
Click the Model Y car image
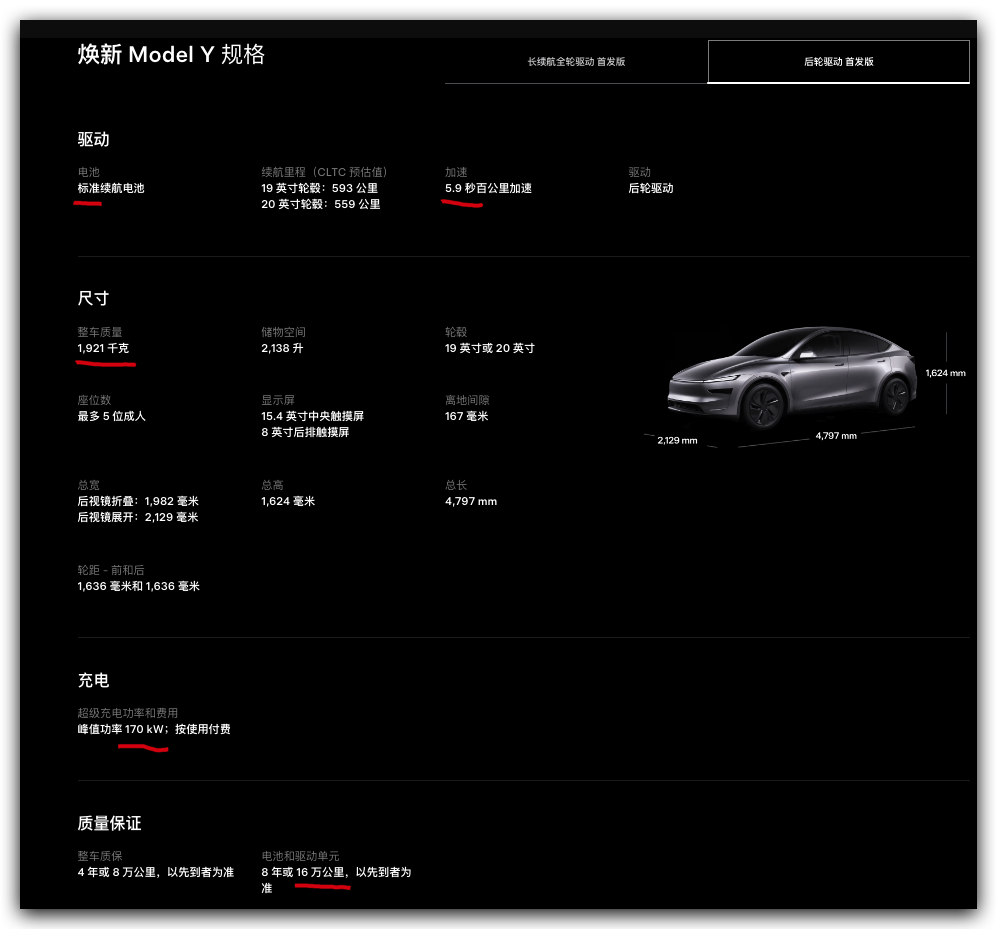click(x=791, y=376)
